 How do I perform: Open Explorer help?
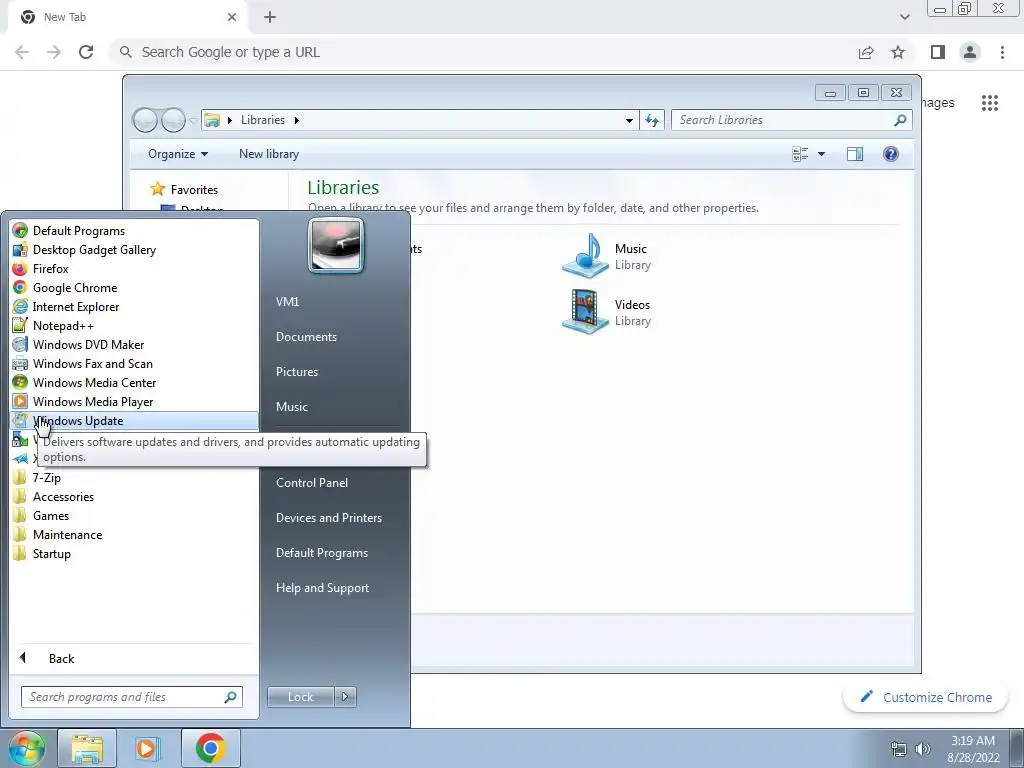891,154
